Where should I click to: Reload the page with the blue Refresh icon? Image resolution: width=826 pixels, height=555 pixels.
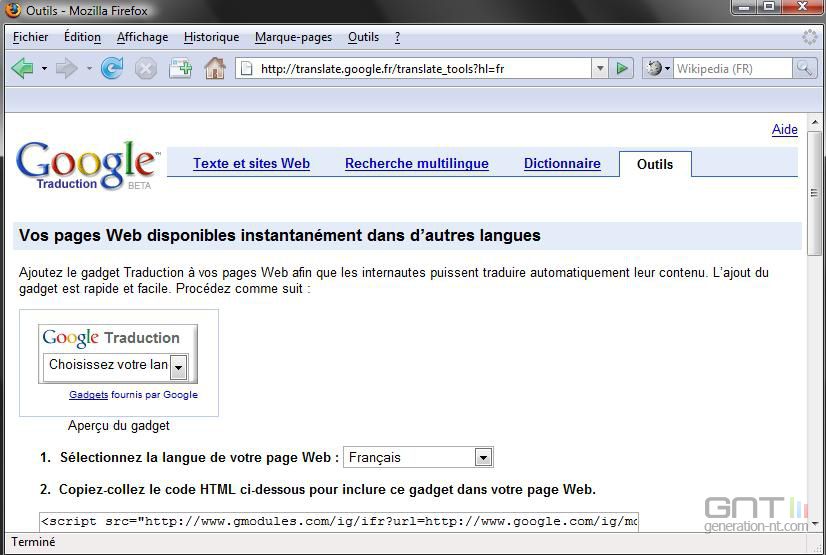click(112, 68)
